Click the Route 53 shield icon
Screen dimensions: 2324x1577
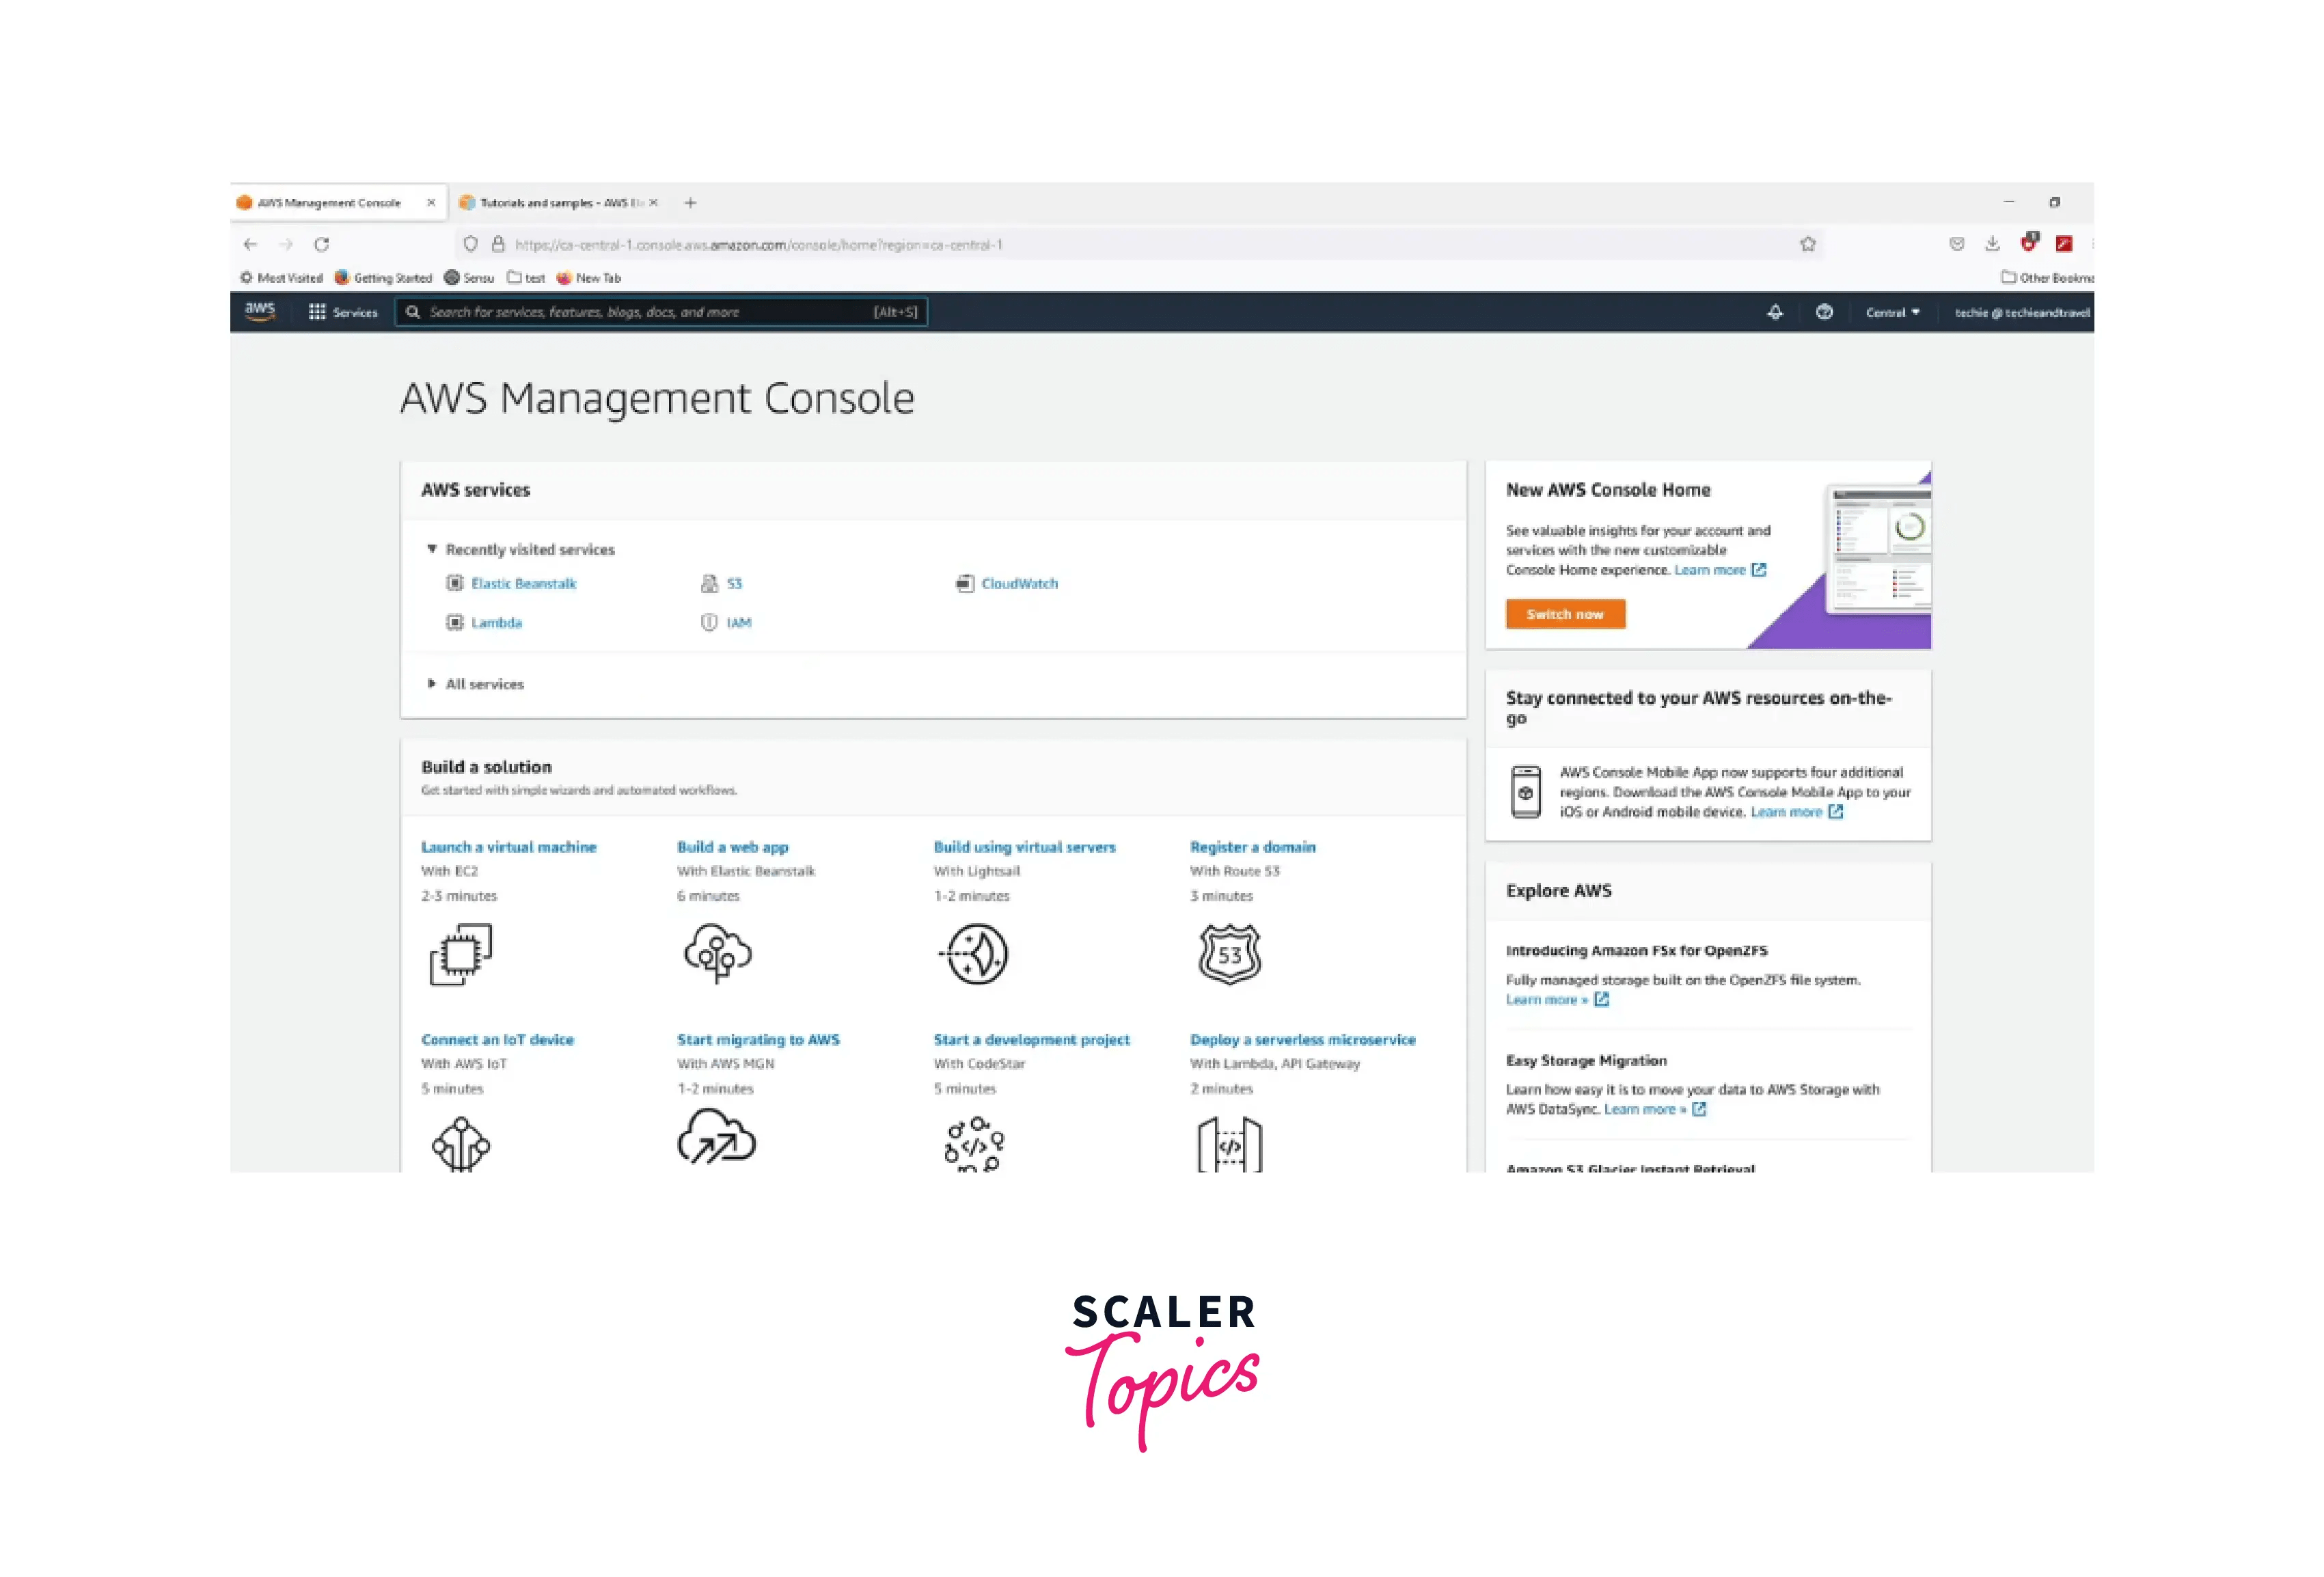click(x=1229, y=955)
